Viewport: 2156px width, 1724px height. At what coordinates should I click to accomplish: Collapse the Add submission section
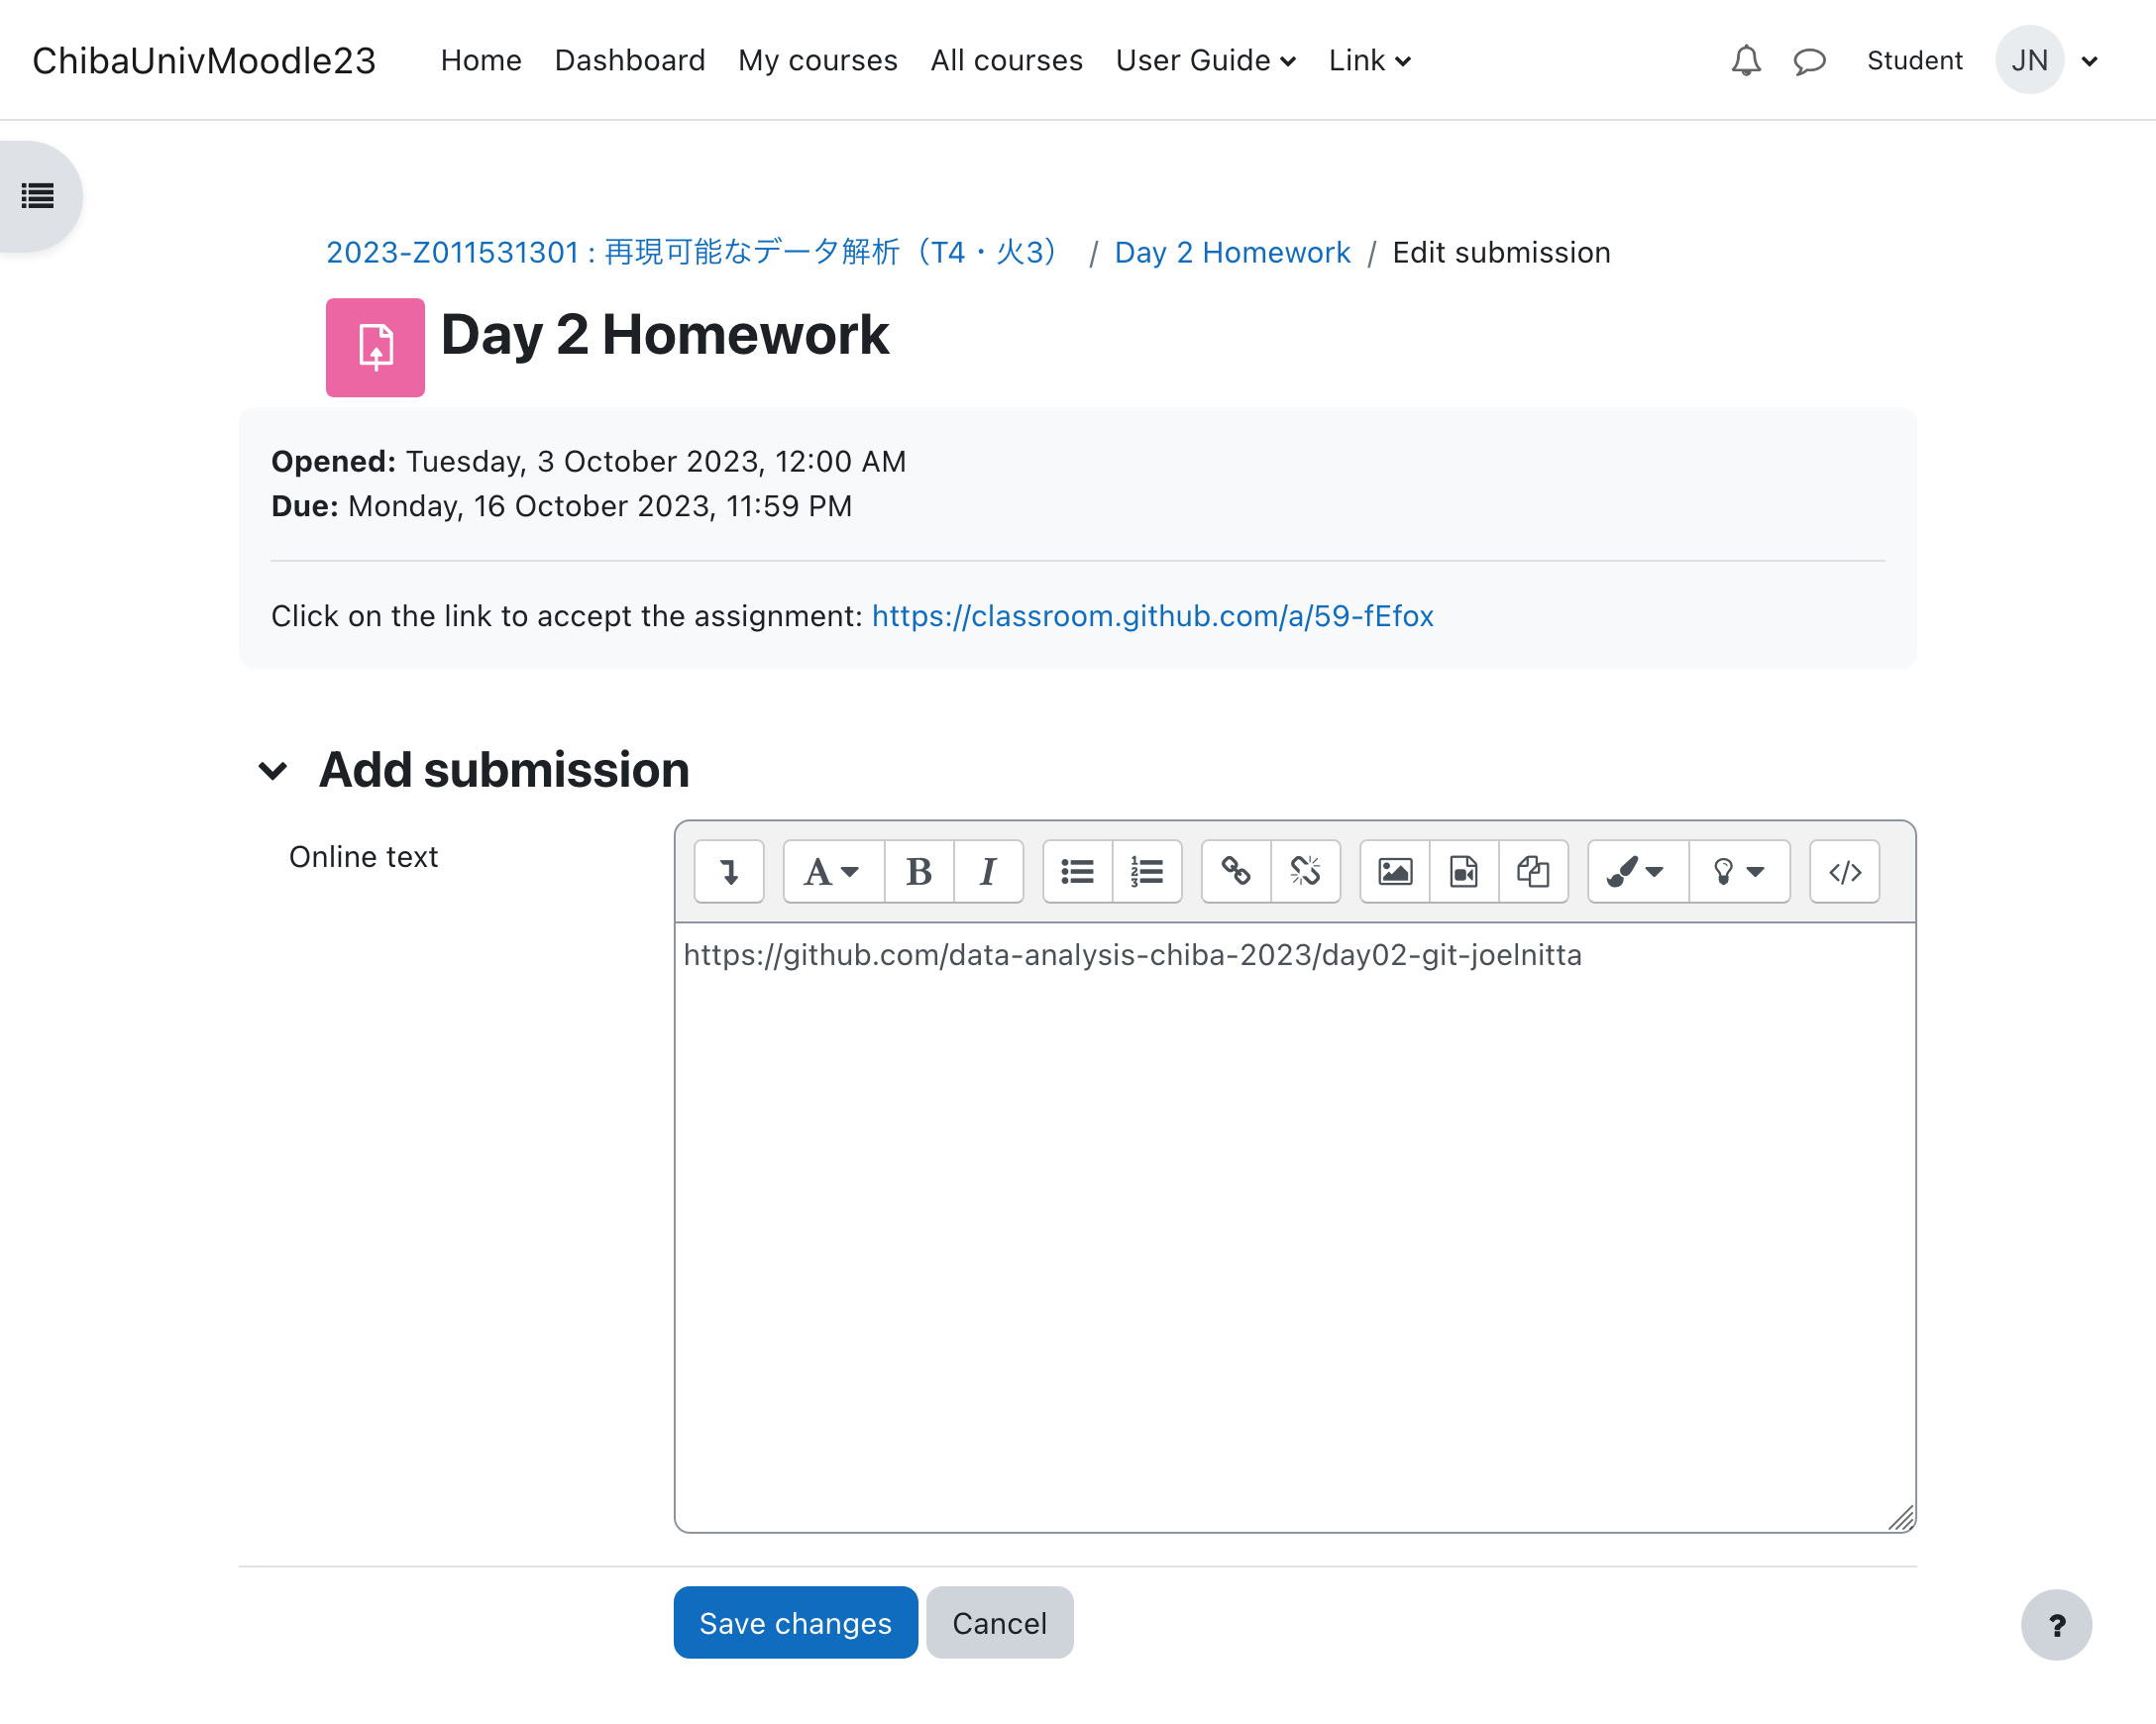click(x=273, y=771)
